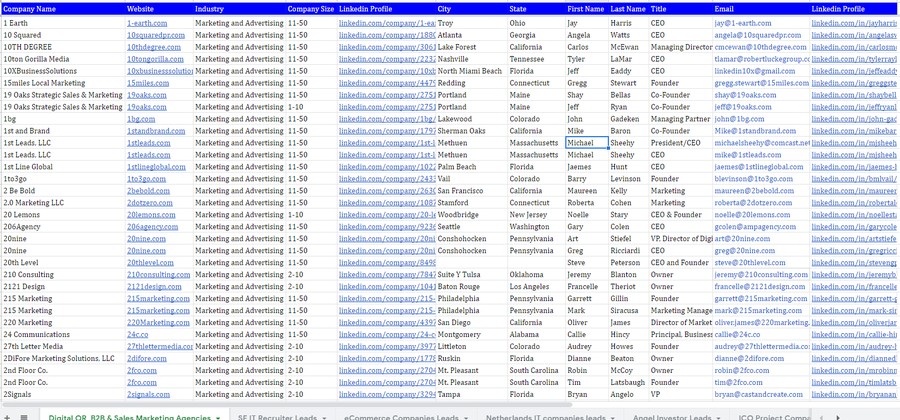Select the Digital OR, B2B & Sales Marketing Agencies tab
The width and height of the screenshot is (900, 420).
pyautogui.click(x=130, y=418)
